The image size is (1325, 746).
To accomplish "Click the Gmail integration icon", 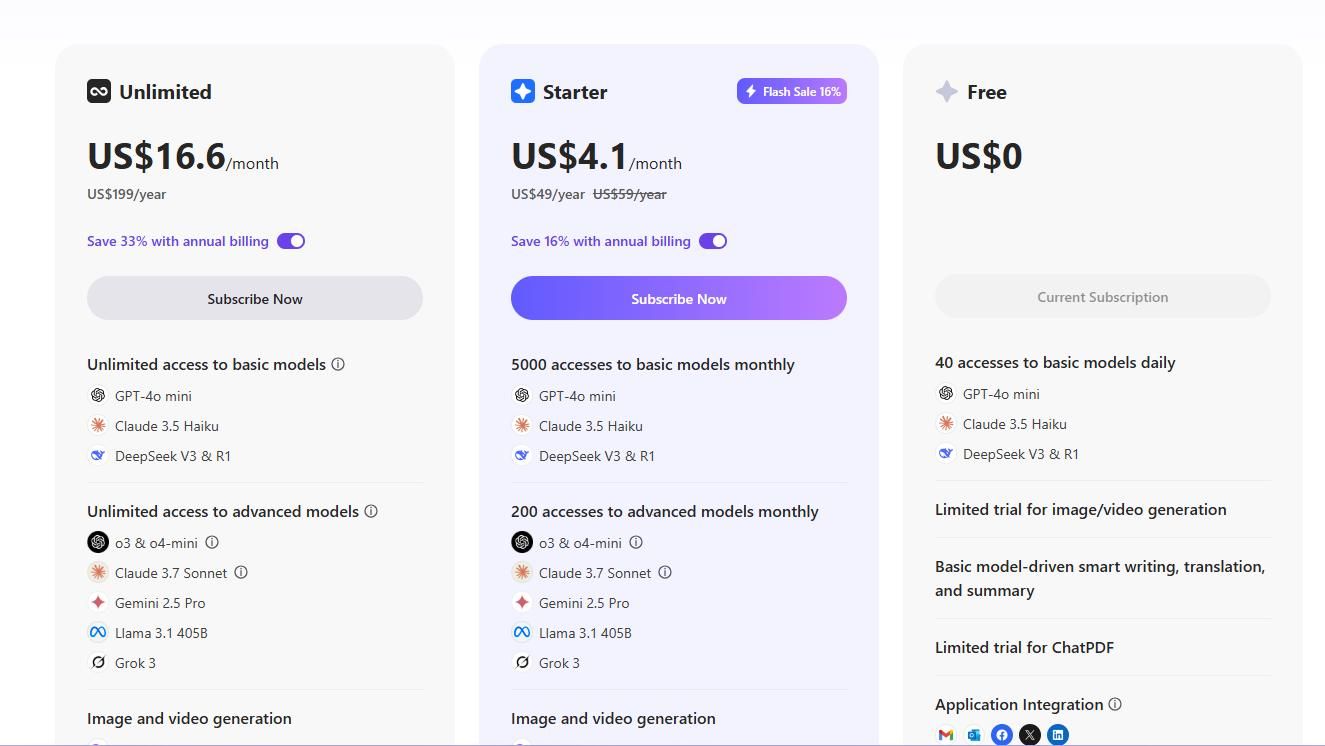I will tap(946, 735).
